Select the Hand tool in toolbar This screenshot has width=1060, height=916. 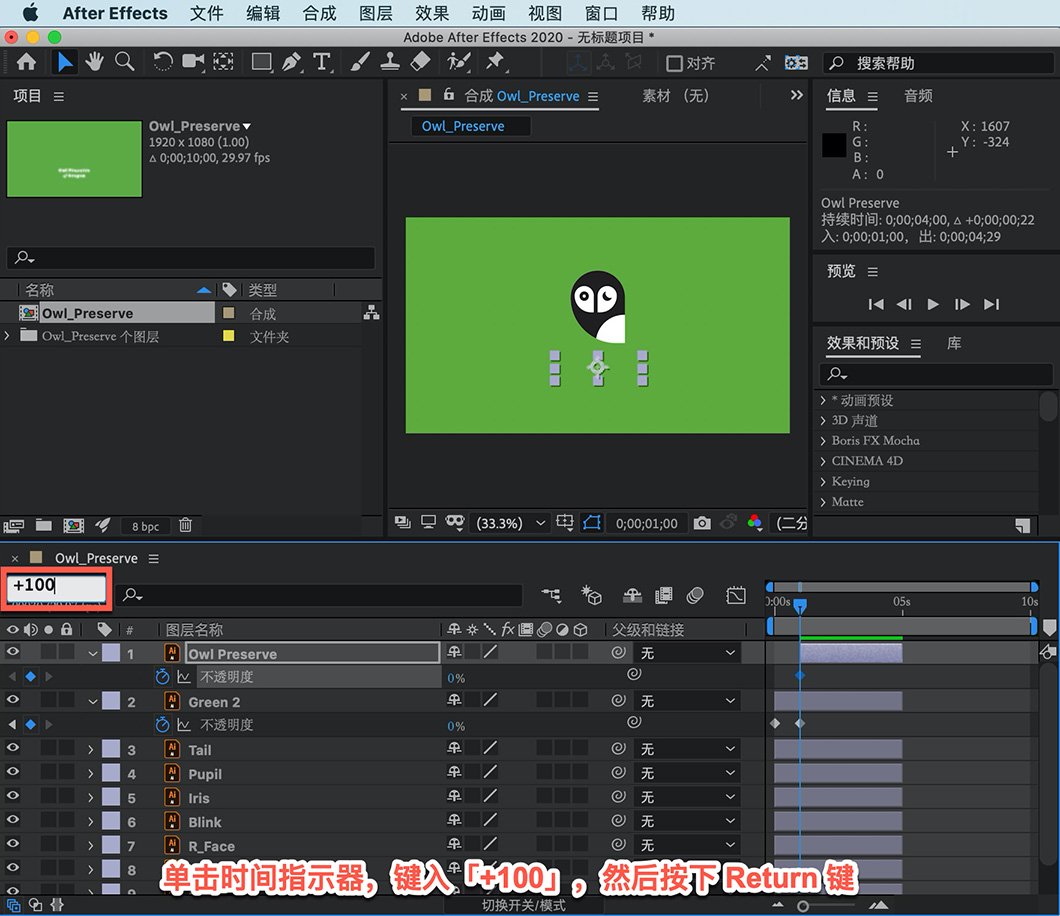click(x=94, y=62)
